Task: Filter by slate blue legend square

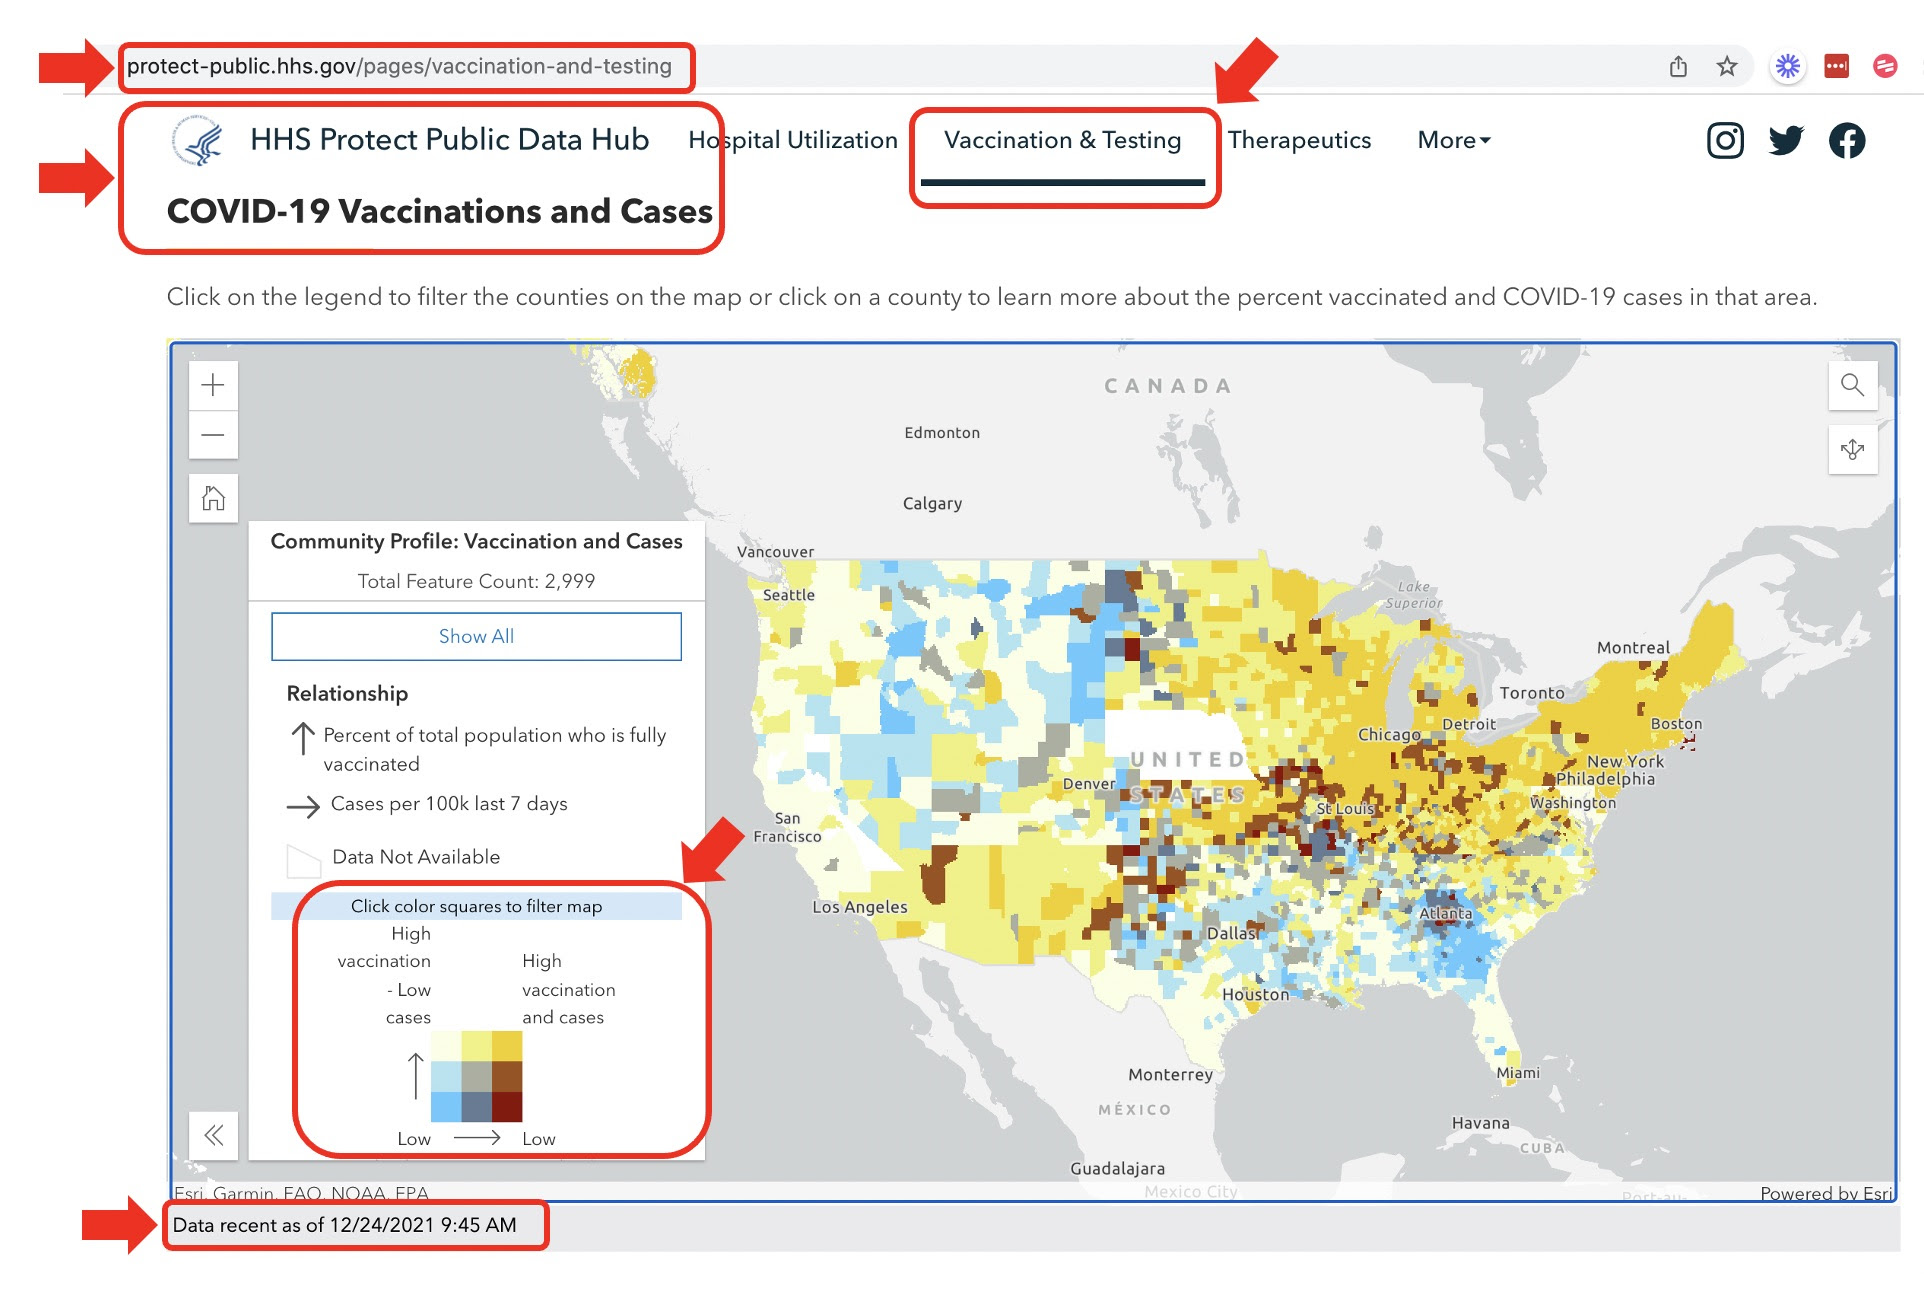Action: coord(477,1107)
